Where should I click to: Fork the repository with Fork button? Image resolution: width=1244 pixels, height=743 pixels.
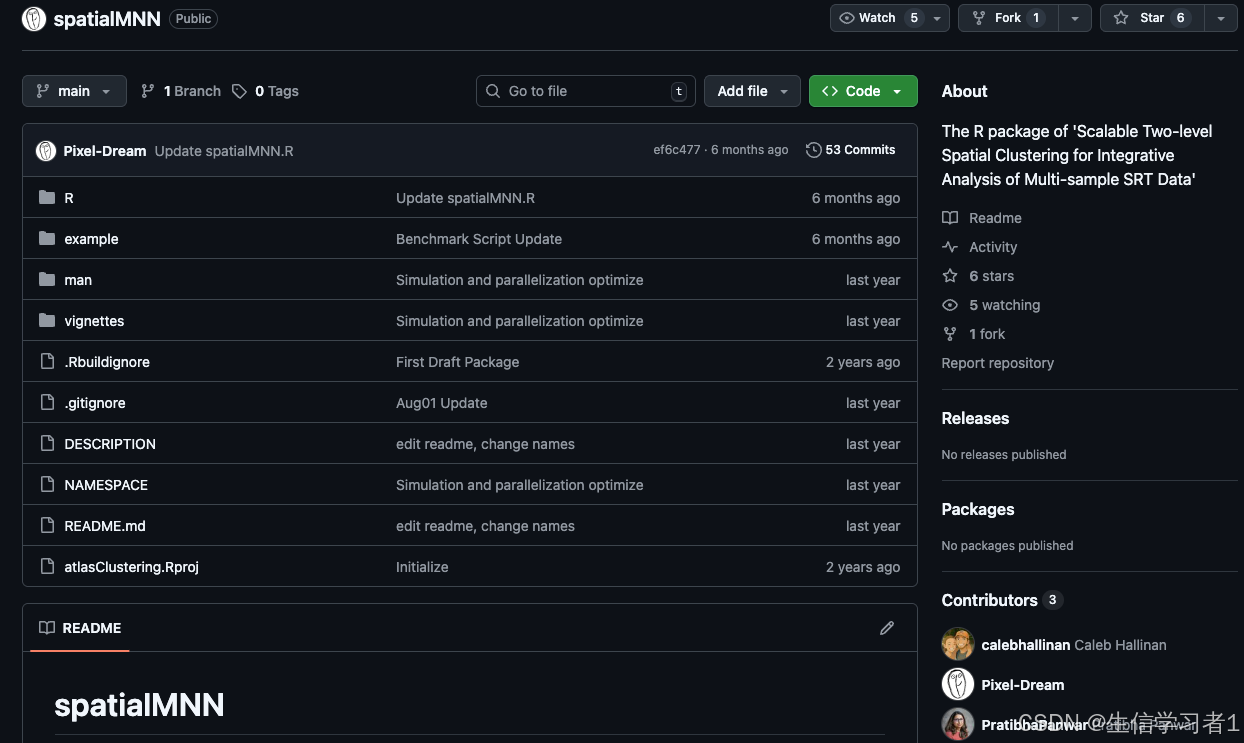coord(1008,18)
